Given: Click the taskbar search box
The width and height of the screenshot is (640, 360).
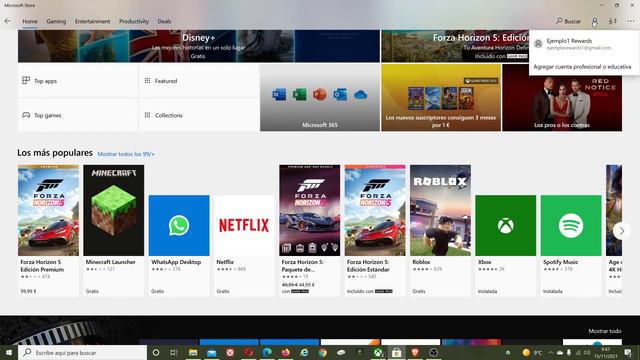Looking at the screenshot, I should tap(82, 353).
